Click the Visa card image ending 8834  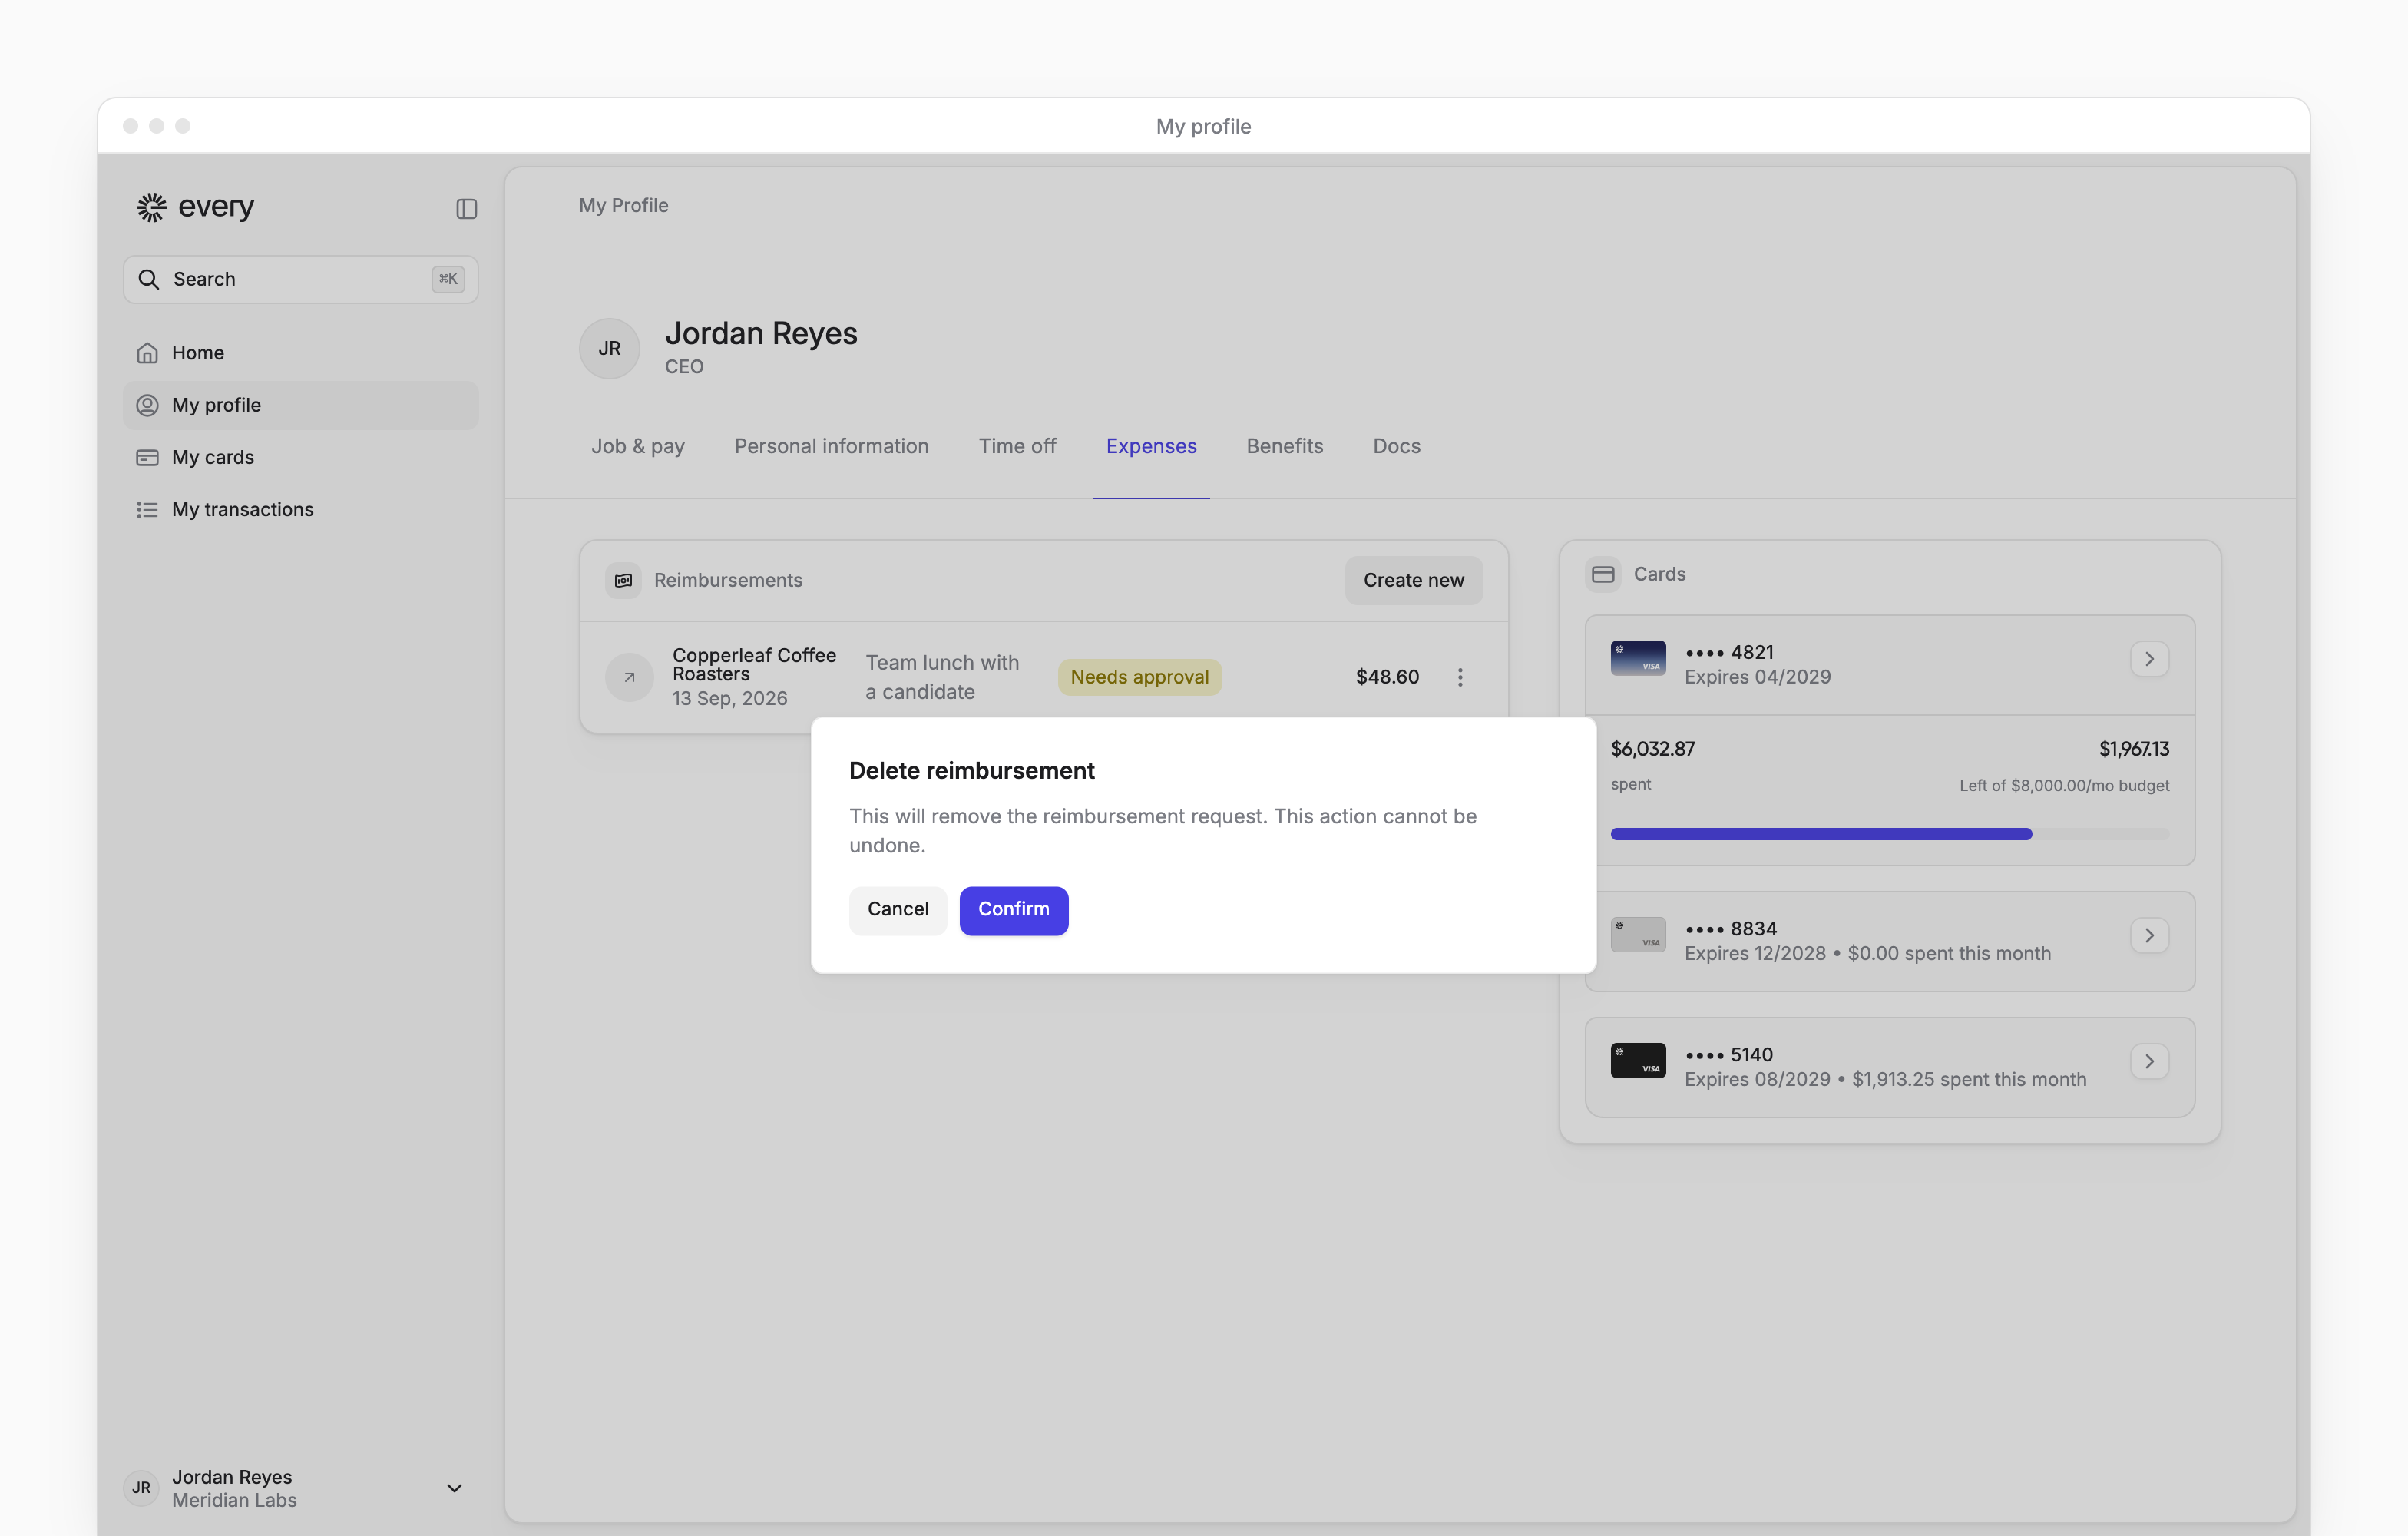[1638, 935]
